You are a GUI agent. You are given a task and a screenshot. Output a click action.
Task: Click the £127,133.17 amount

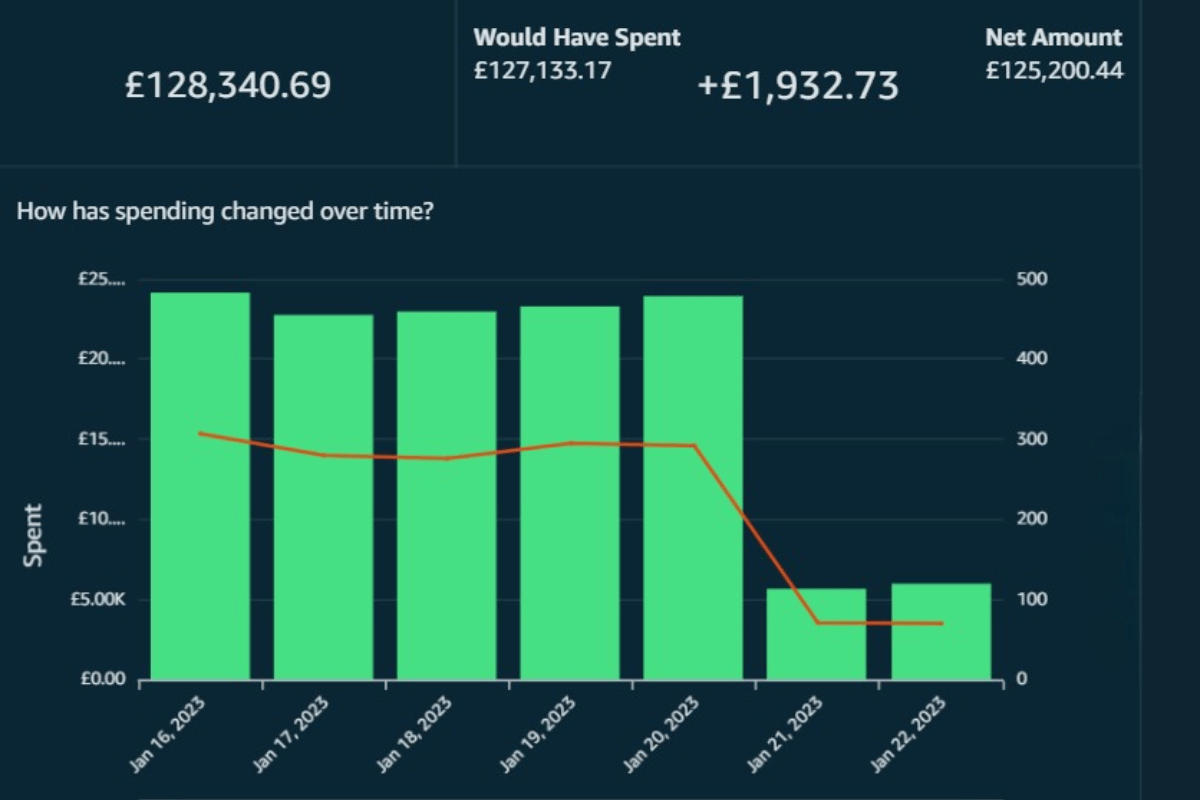click(x=543, y=70)
